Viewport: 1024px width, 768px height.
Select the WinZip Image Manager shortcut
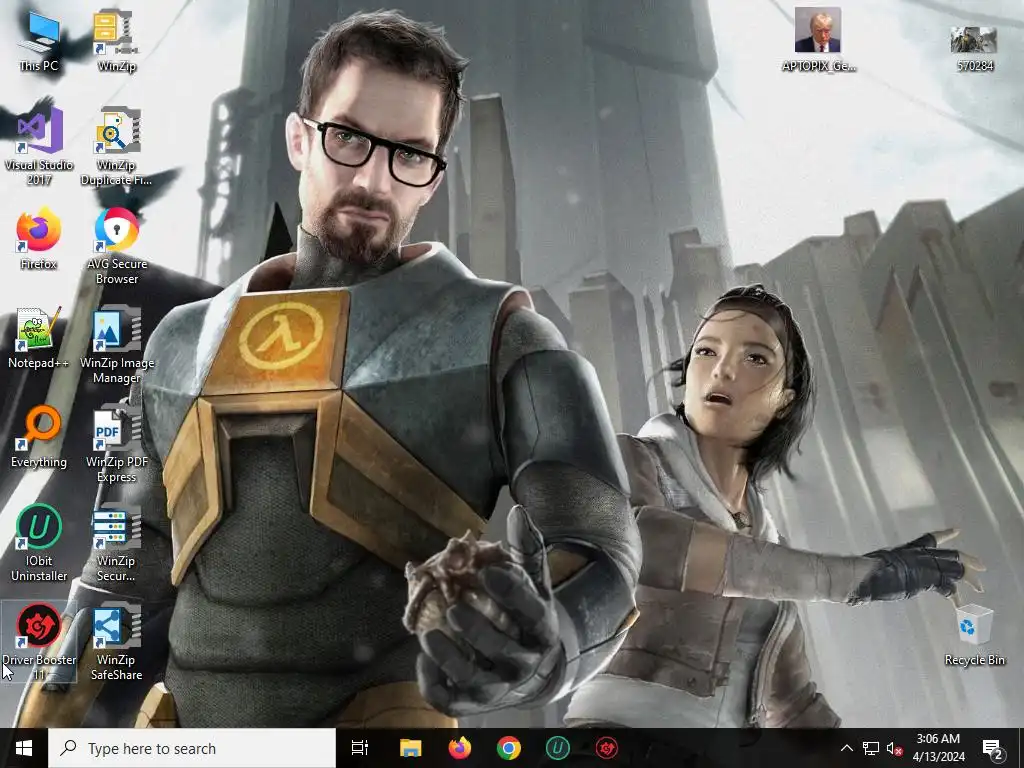[116, 346]
